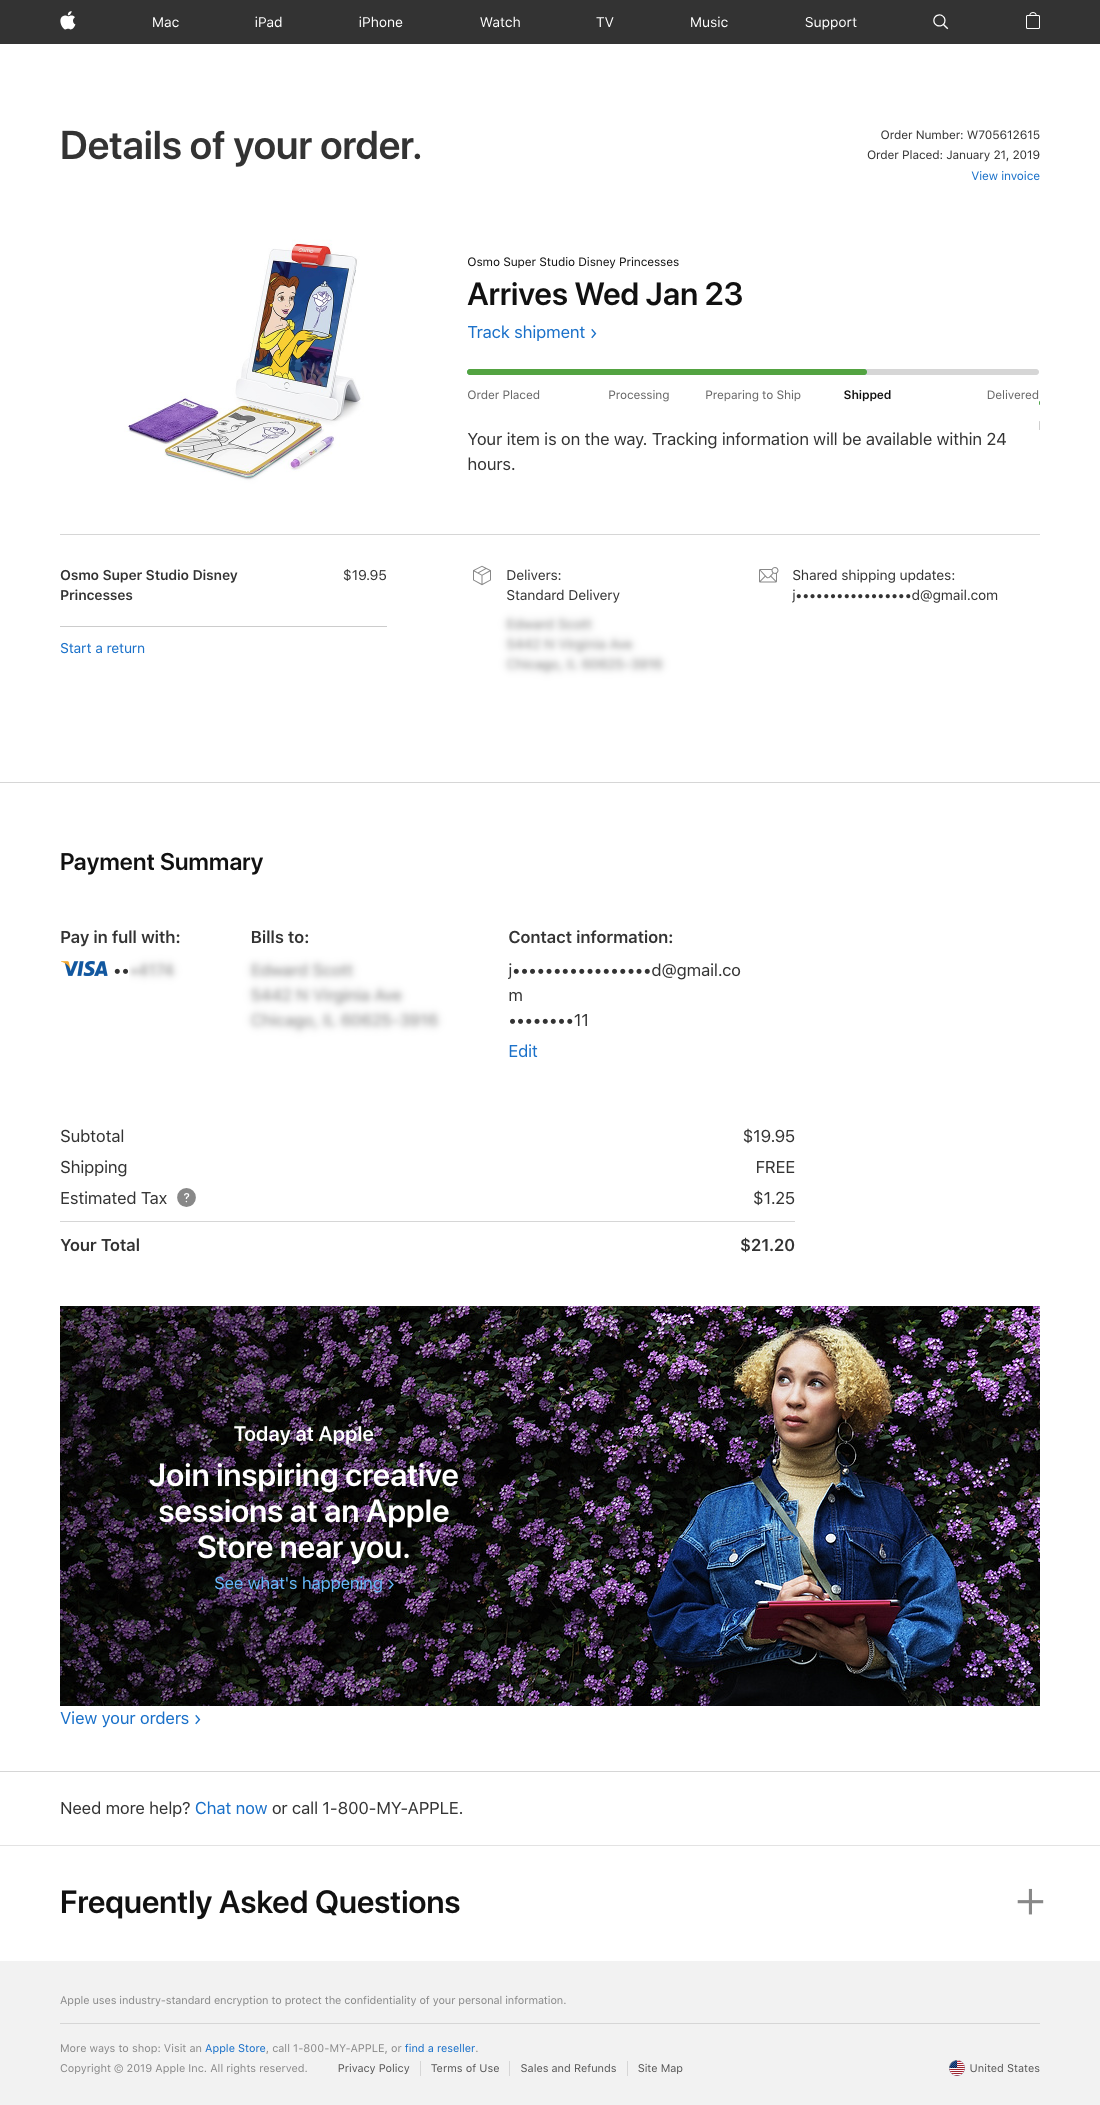1100x2105 pixels.
Task: Open the Mac menu item
Action: point(165,22)
